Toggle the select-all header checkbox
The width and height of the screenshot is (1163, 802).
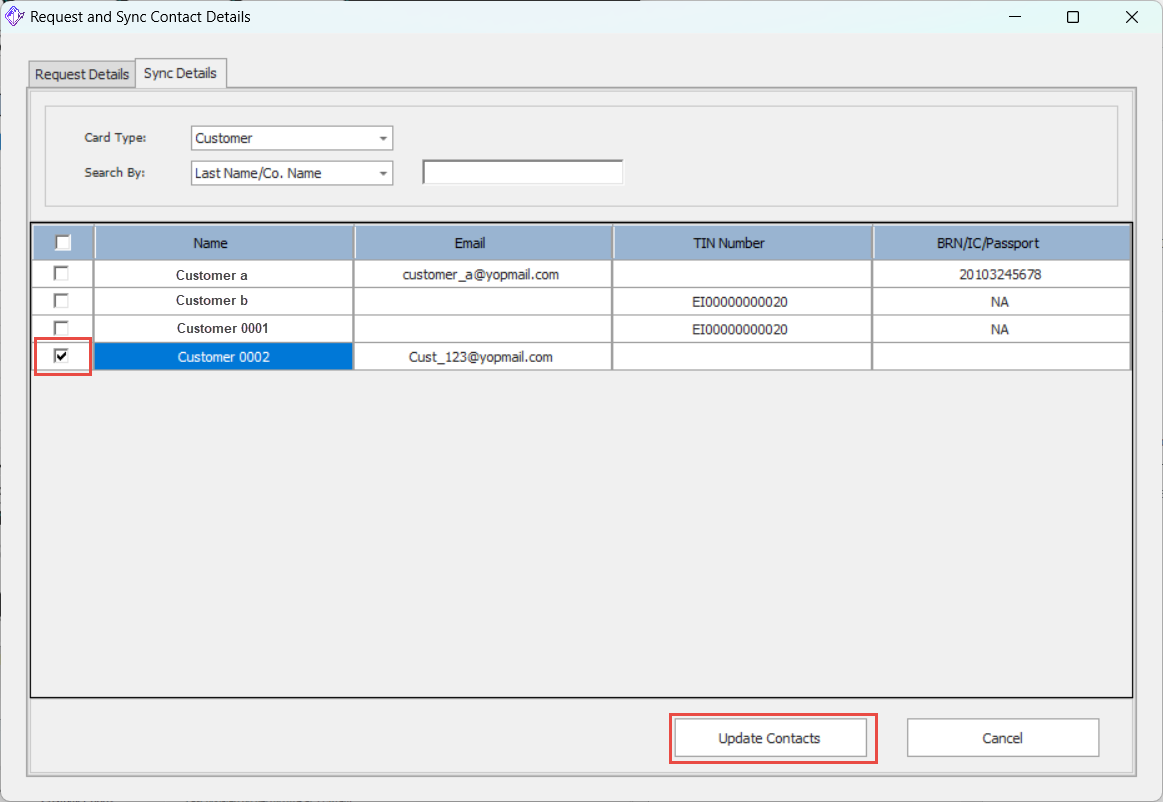63,243
